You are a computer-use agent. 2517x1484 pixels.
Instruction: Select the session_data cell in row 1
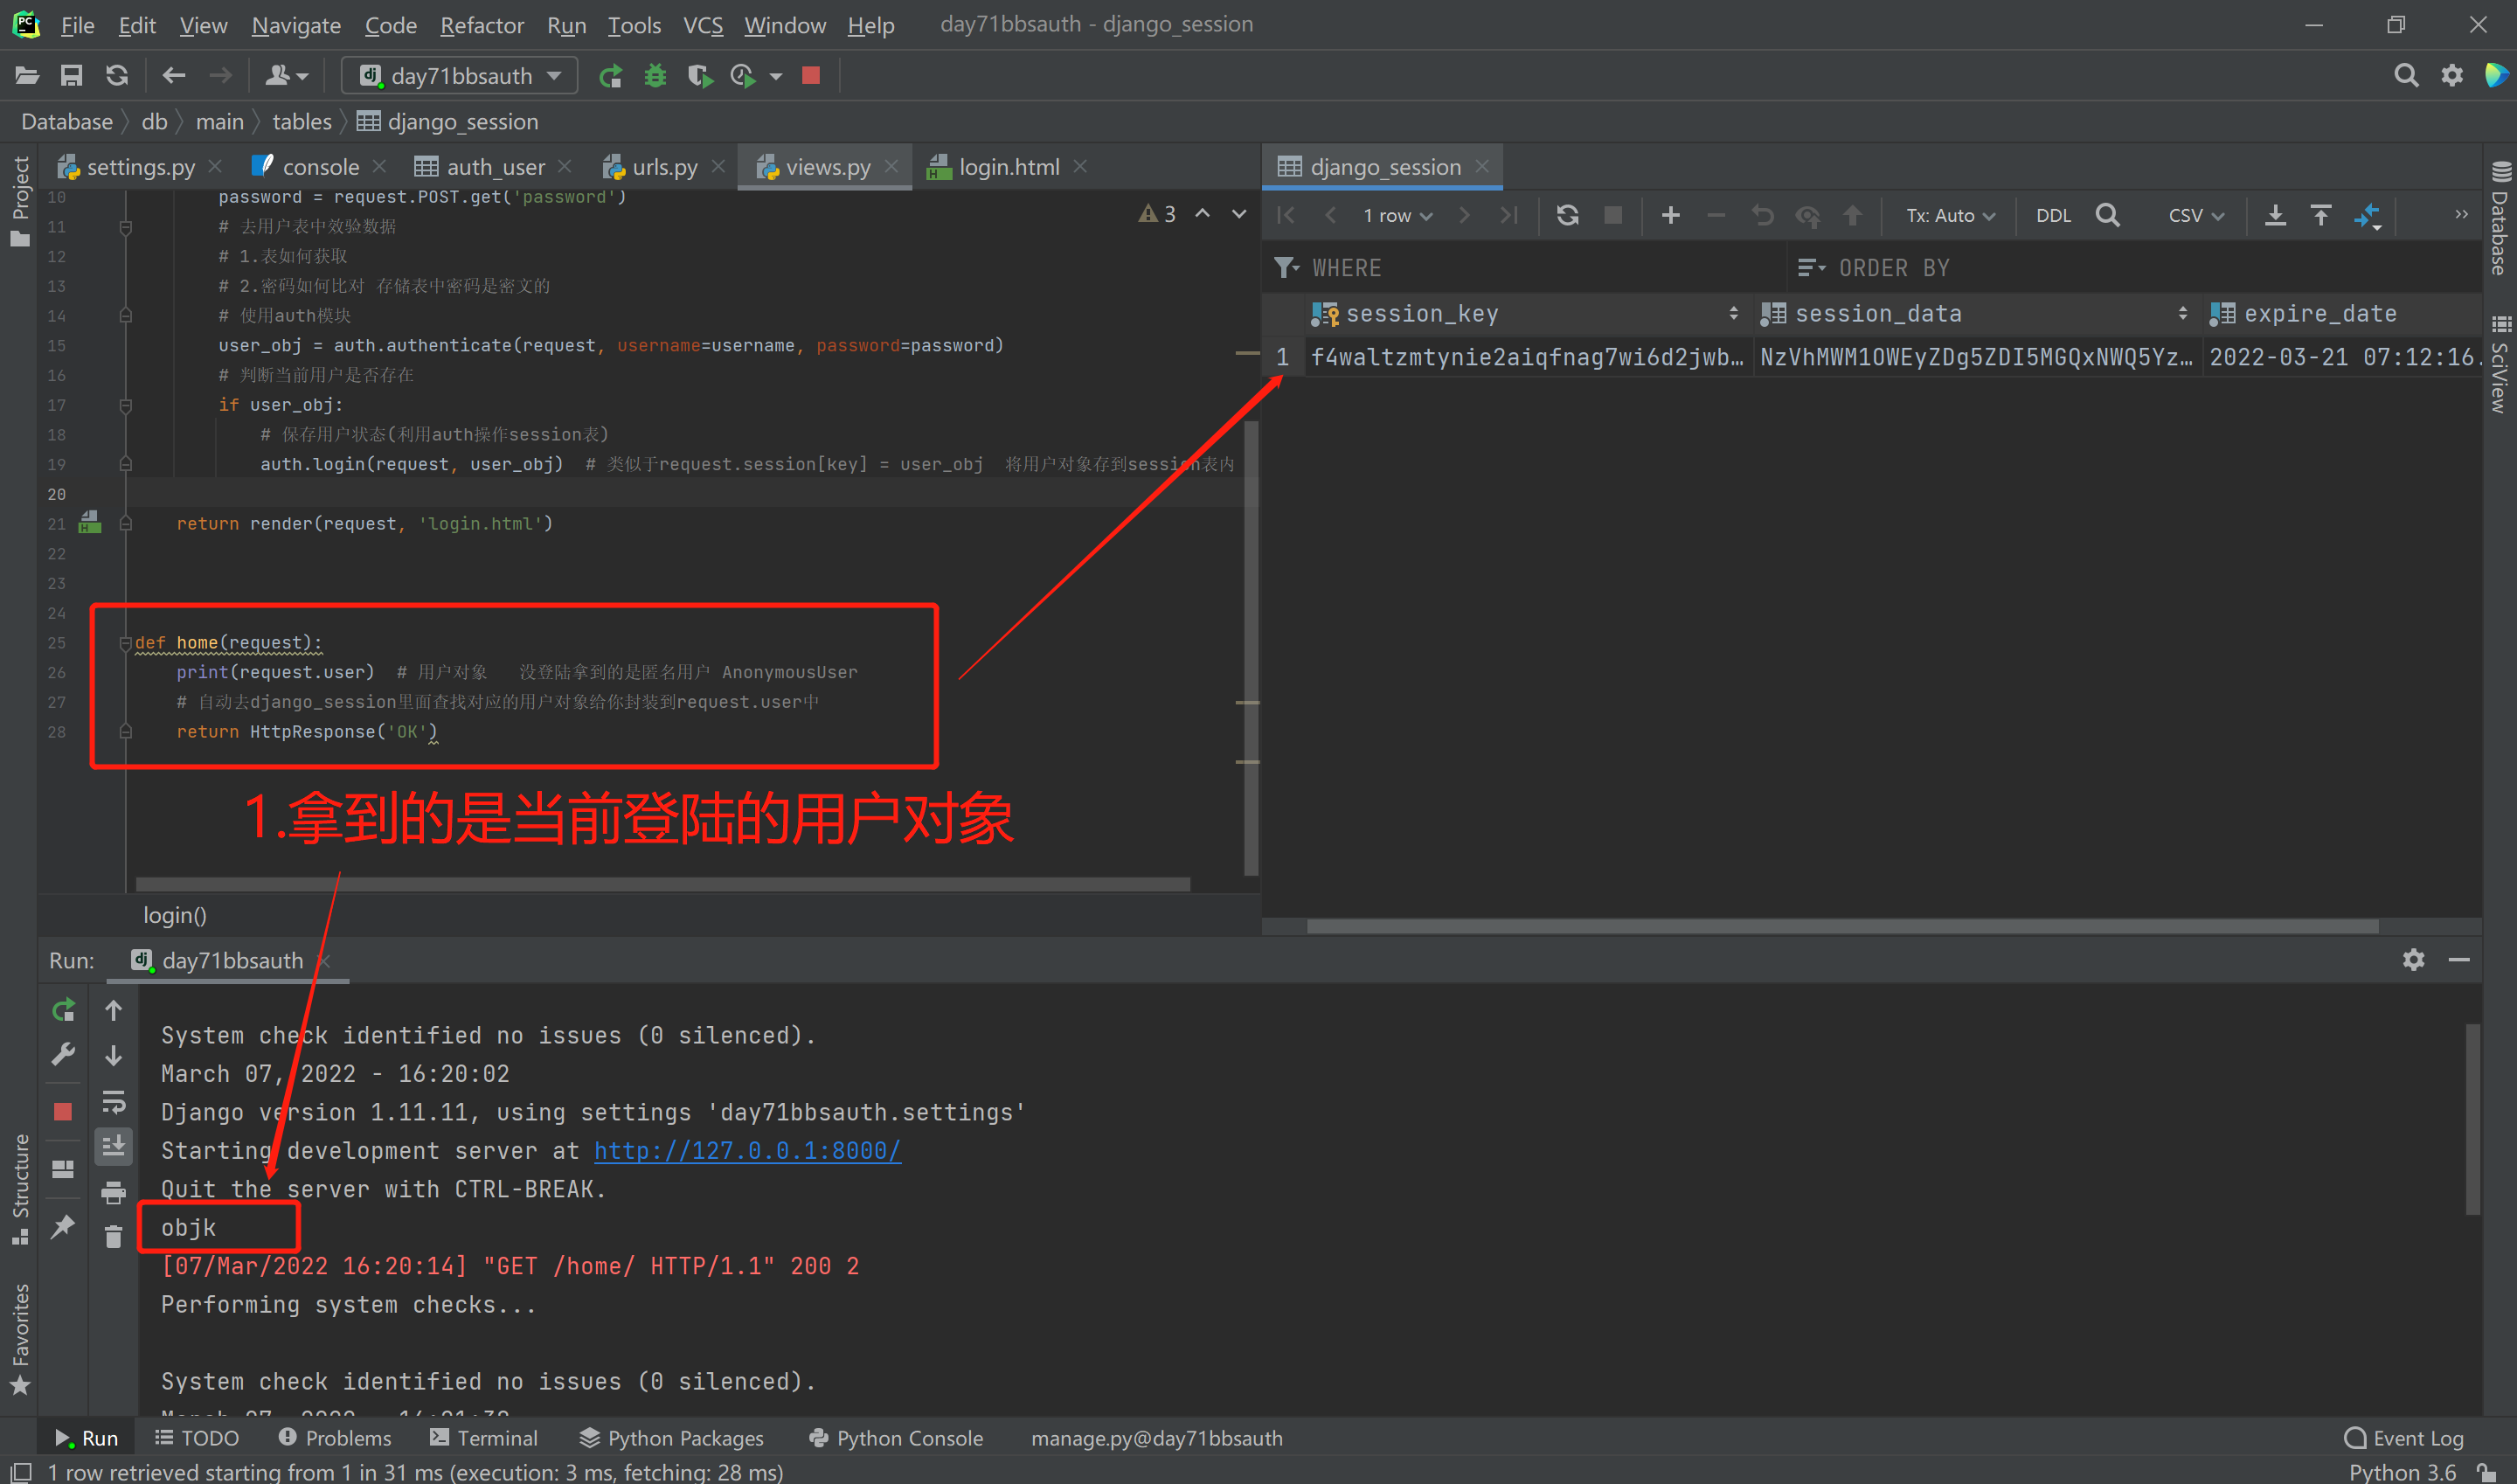click(x=1976, y=357)
